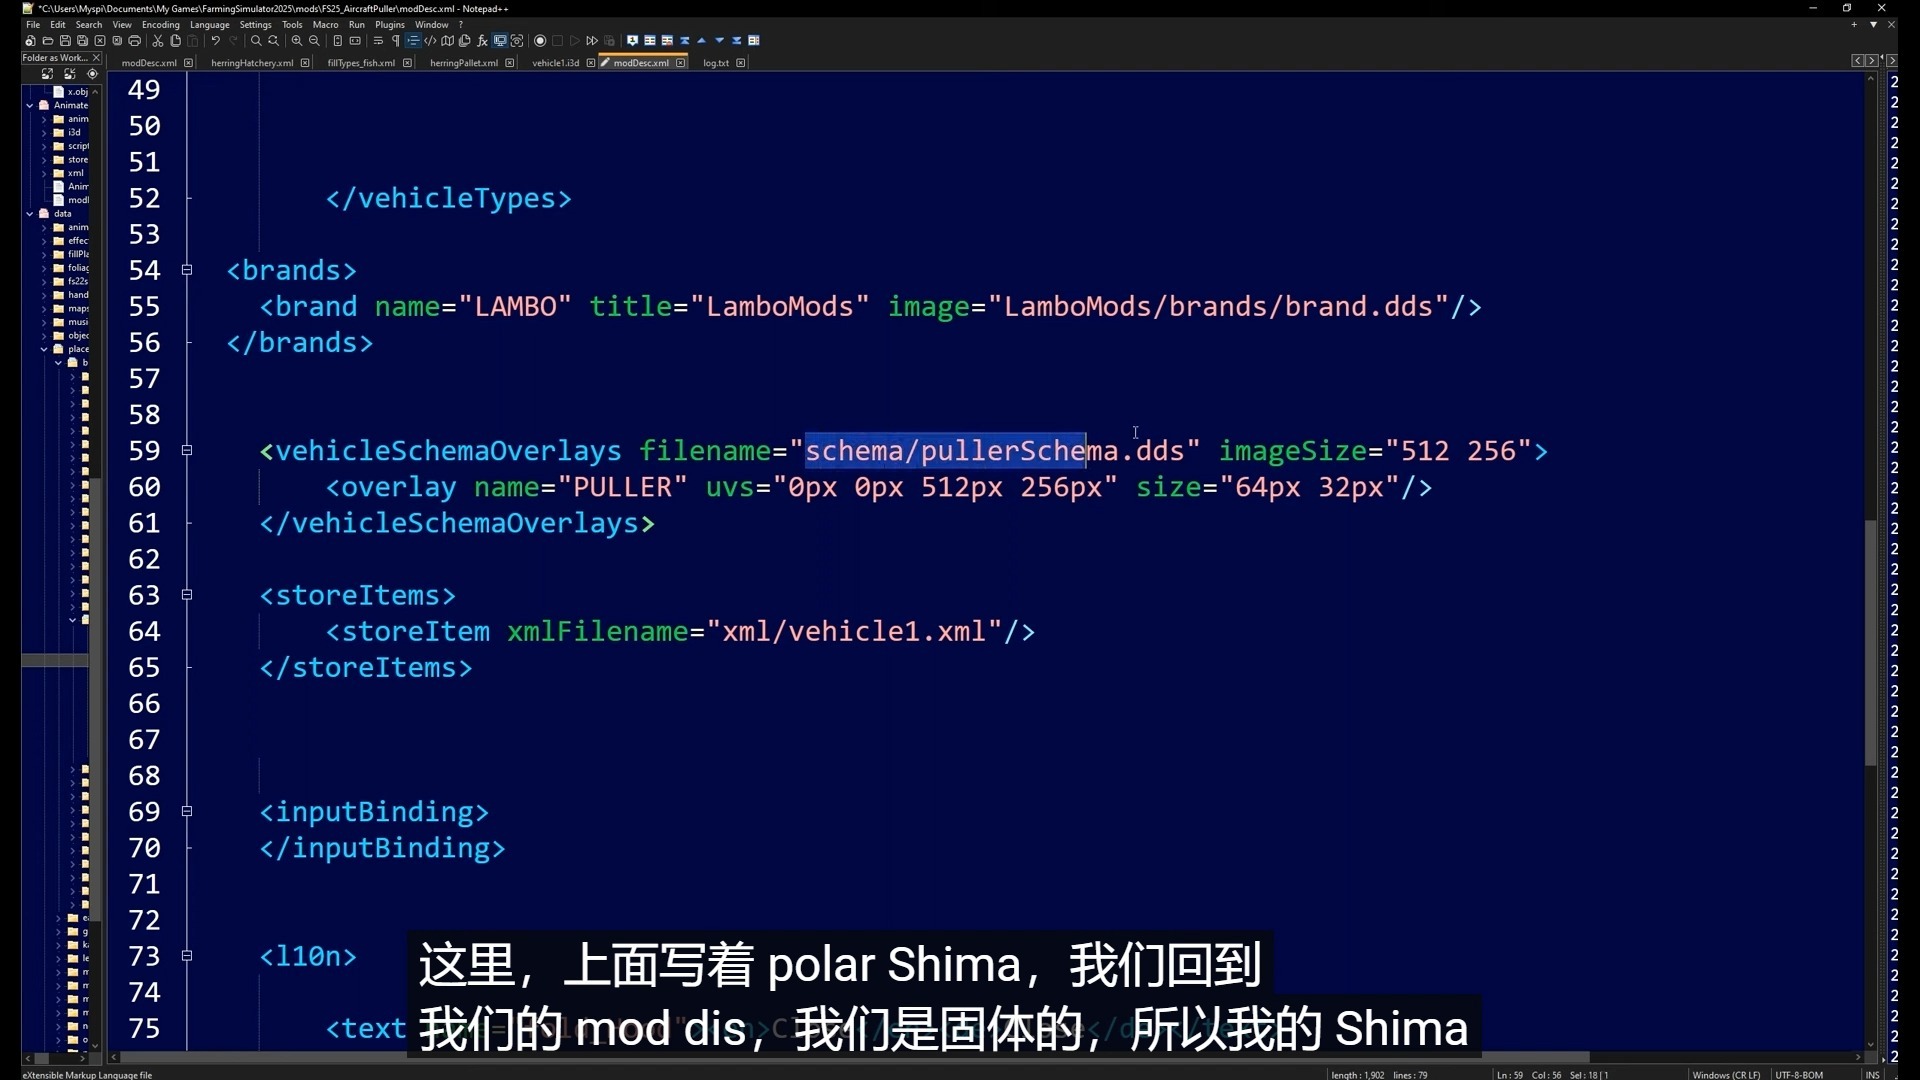Expand the i3d folder in the sidebar
Image resolution: width=1920 pixels, height=1080 pixels.
tap(44, 133)
